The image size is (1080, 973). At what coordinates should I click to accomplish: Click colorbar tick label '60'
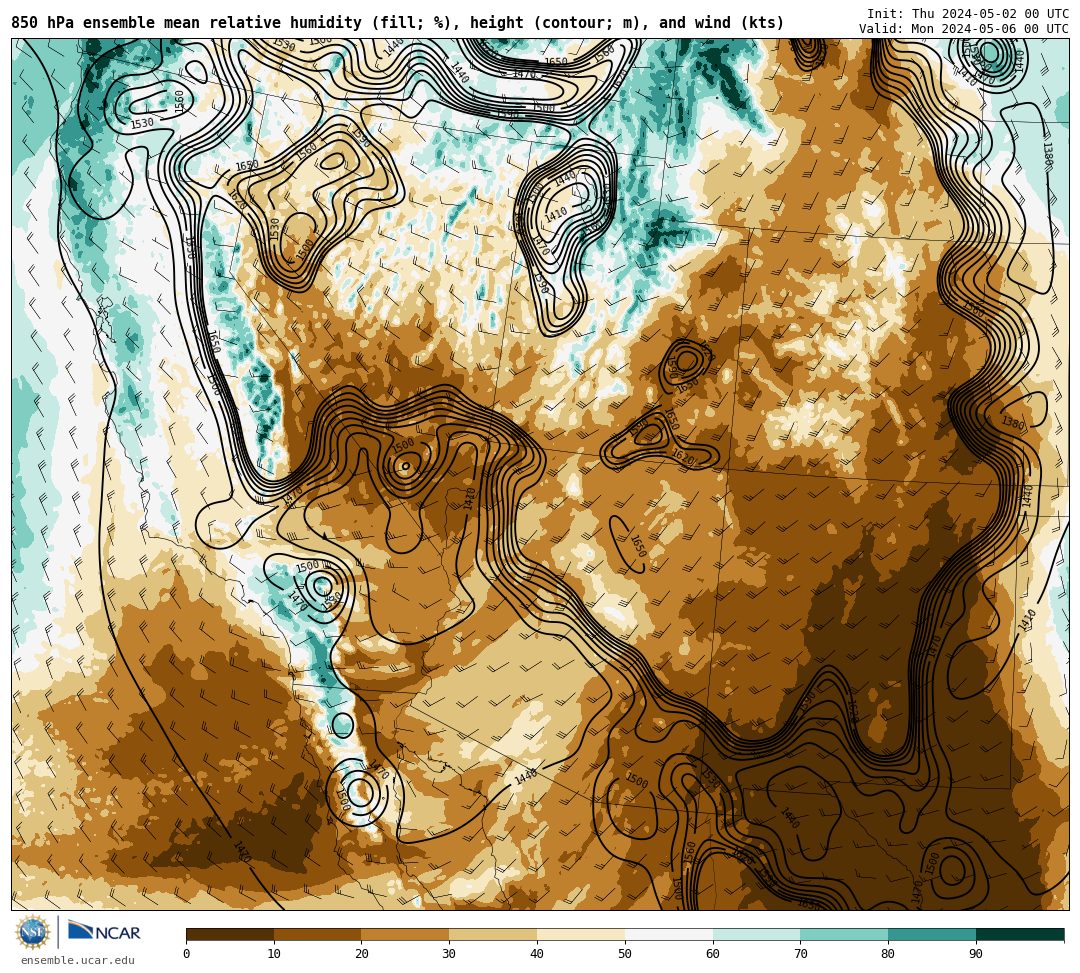point(713,954)
